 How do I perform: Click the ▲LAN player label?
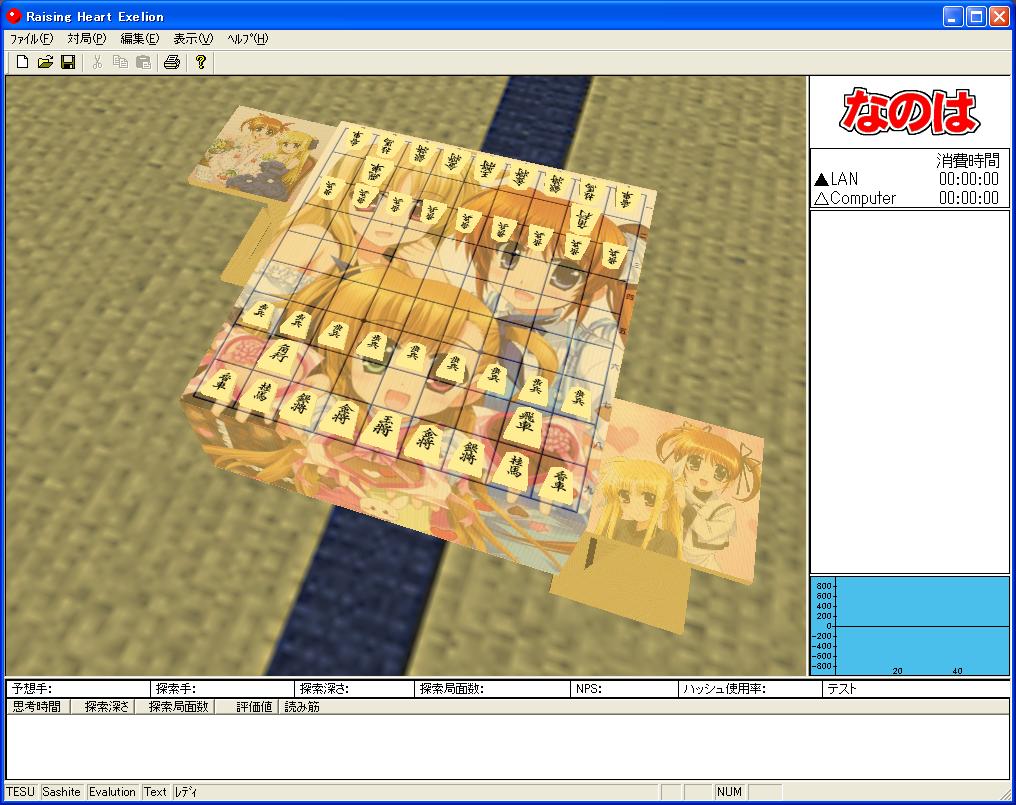pyautogui.click(x=837, y=179)
